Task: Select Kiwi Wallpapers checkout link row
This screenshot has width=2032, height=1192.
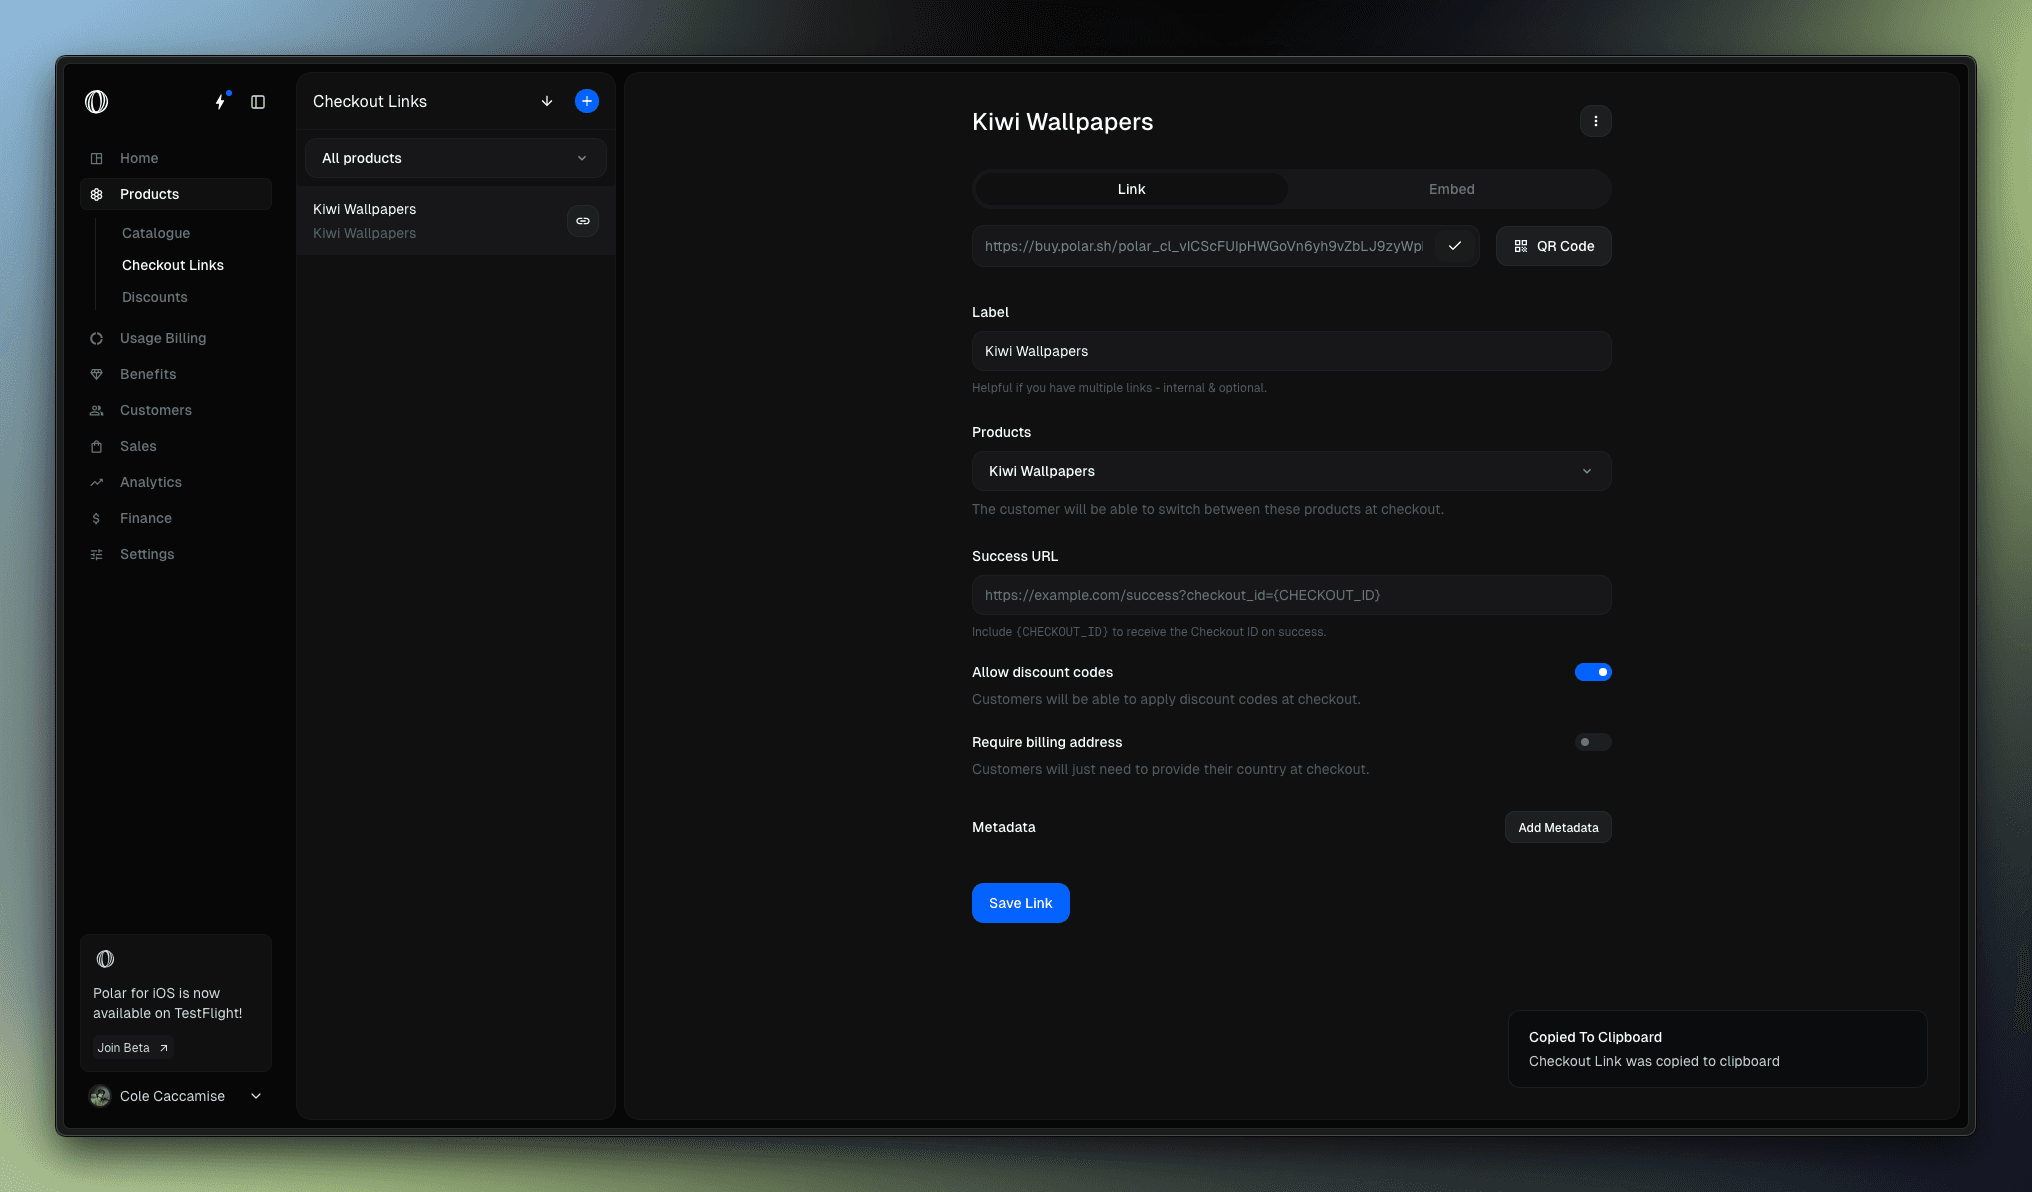Action: (x=456, y=221)
